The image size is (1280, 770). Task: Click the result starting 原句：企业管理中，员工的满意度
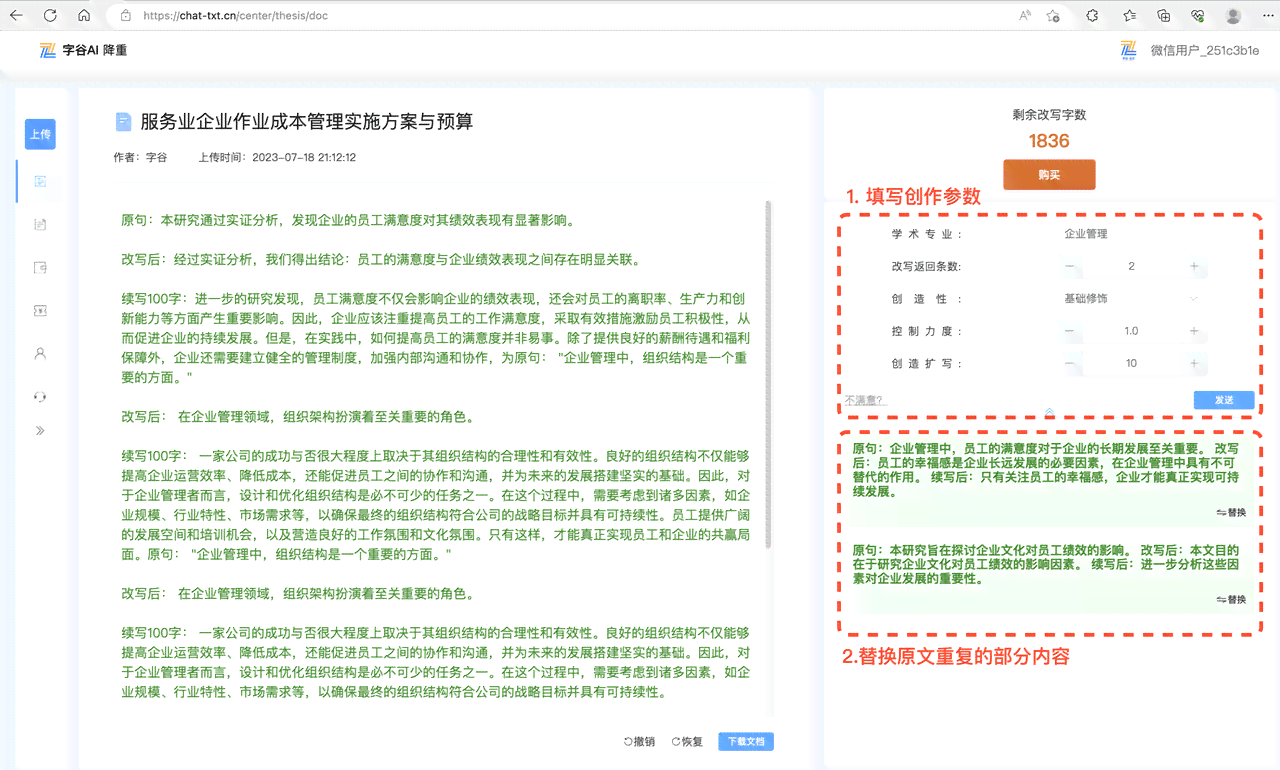[1047, 470]
